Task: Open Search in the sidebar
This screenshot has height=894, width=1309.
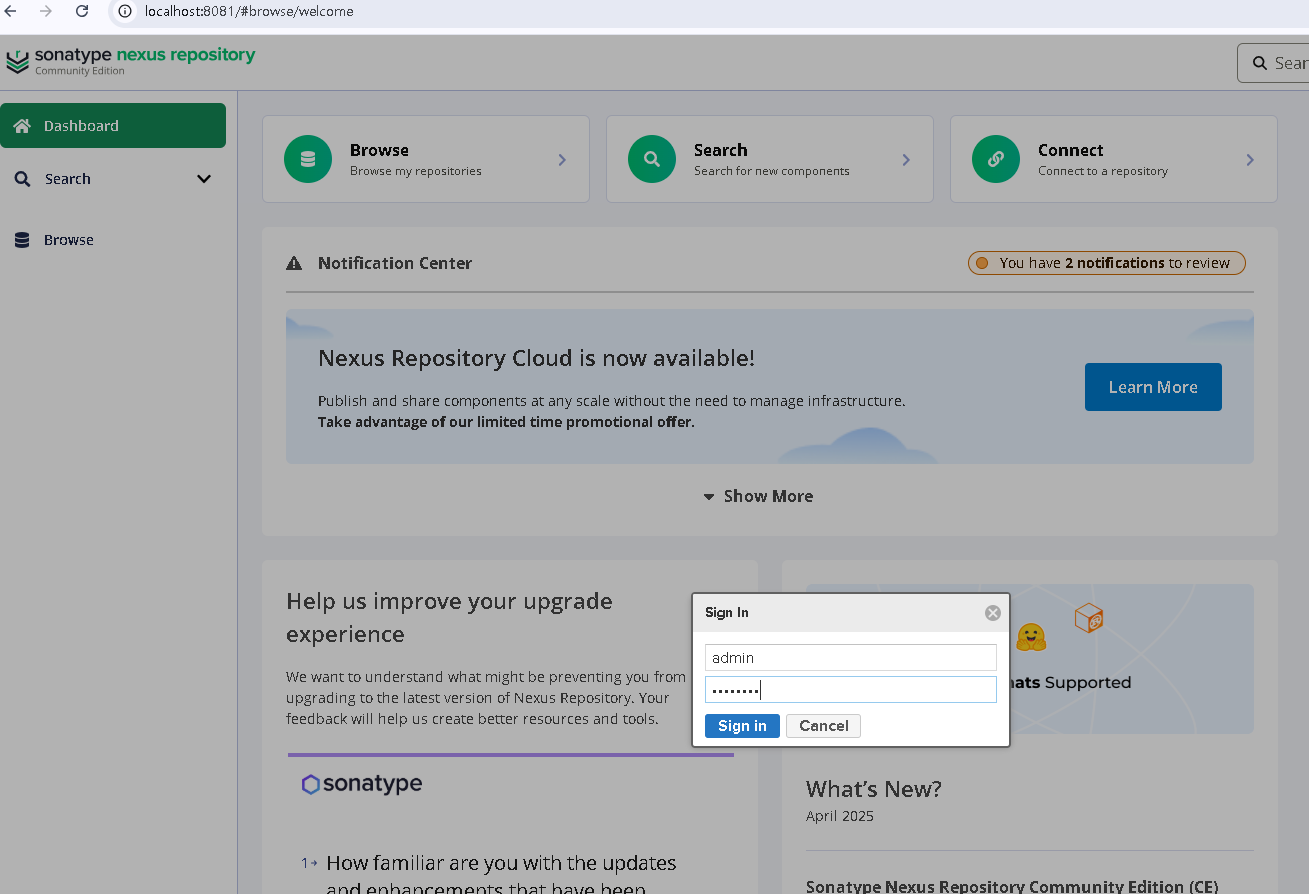Action: click(113, 179)
